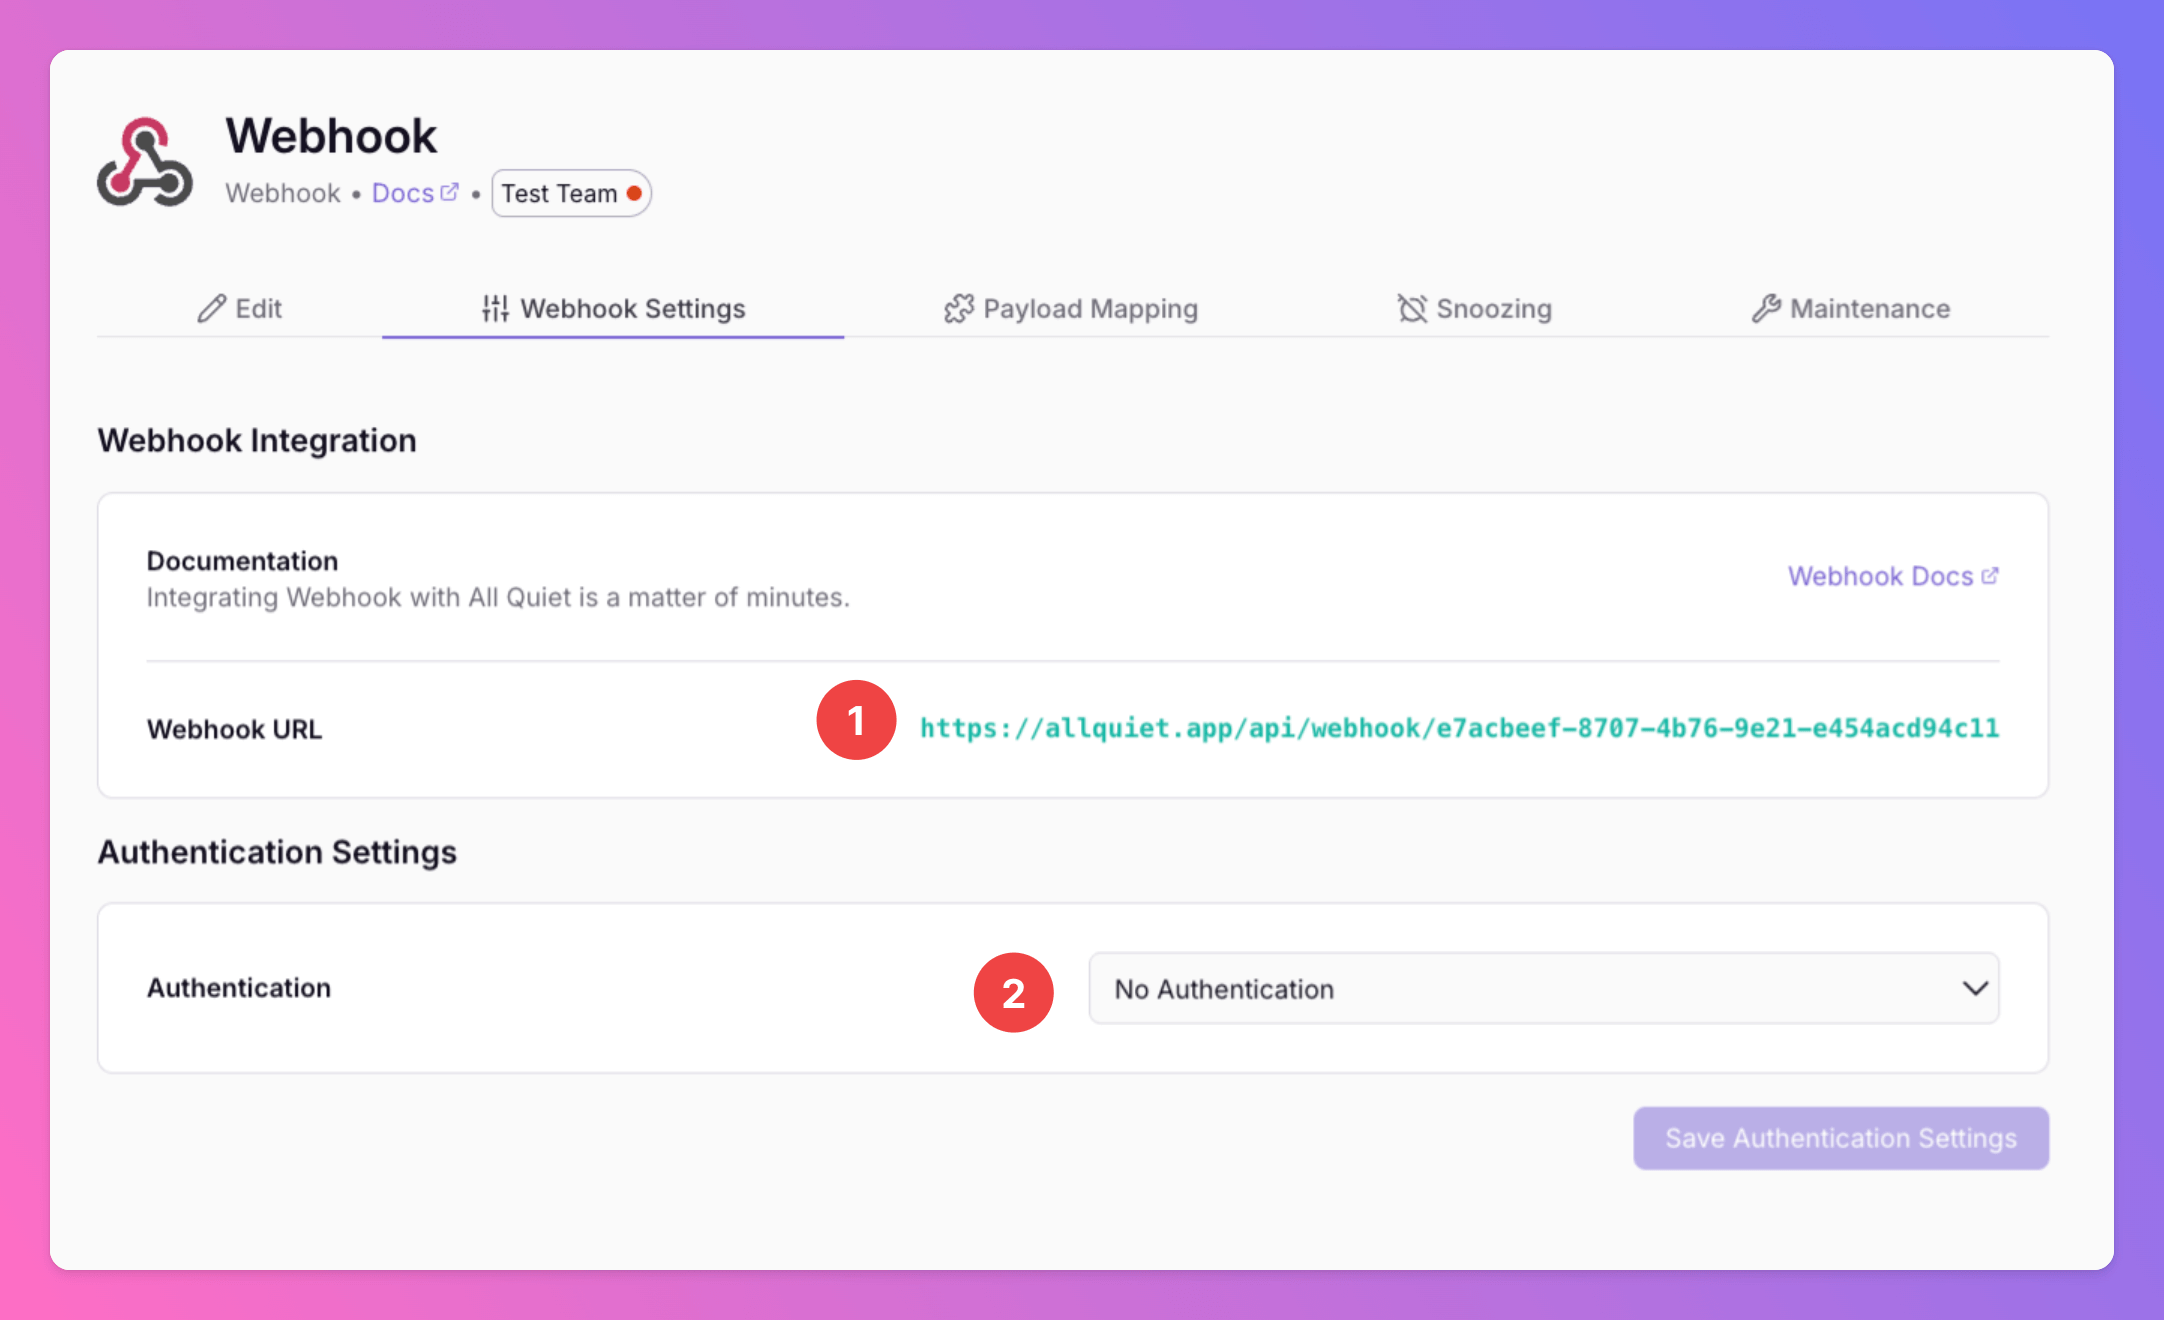2164x1320 pixels.
Task: Click the Test Team badge
Action: tap(560, 193)
